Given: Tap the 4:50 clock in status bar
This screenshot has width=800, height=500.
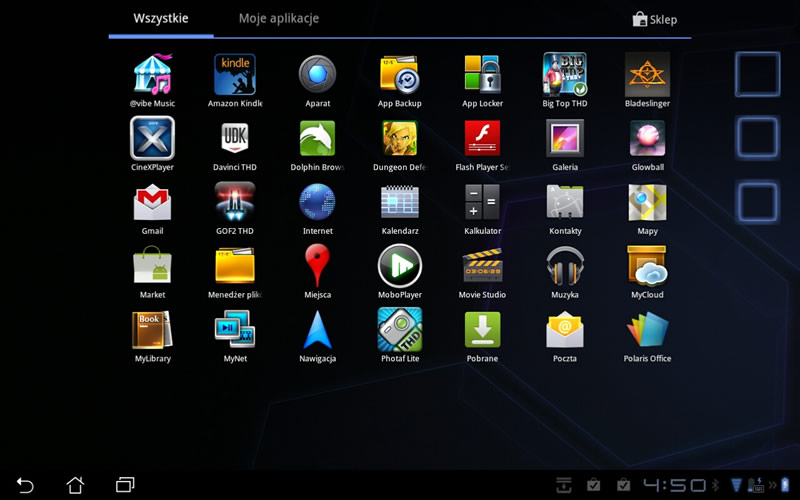Looking at the screenshot, I should pyautogui.click(x=674, y=485).
